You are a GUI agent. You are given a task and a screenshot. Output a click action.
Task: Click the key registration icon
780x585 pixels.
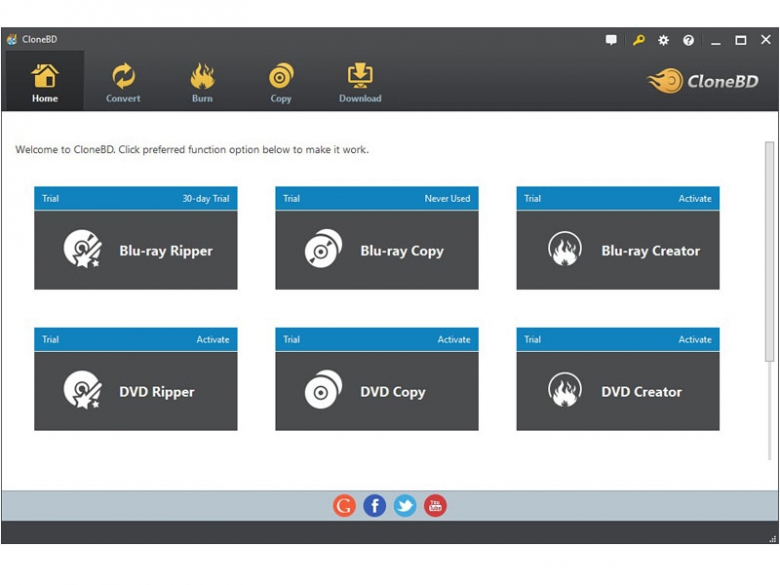(638, 40)
